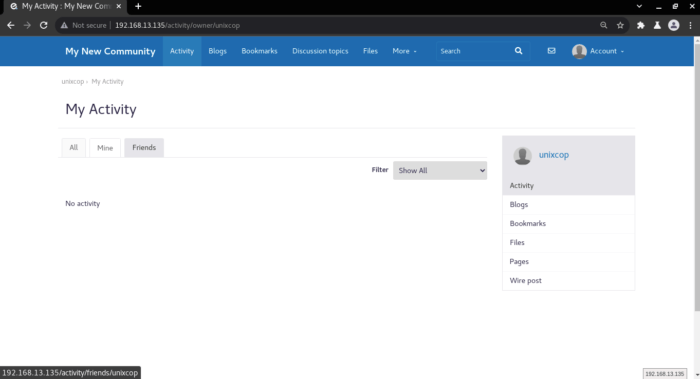Open the Show All filter dropdown
700x379 pixels.
440,171
